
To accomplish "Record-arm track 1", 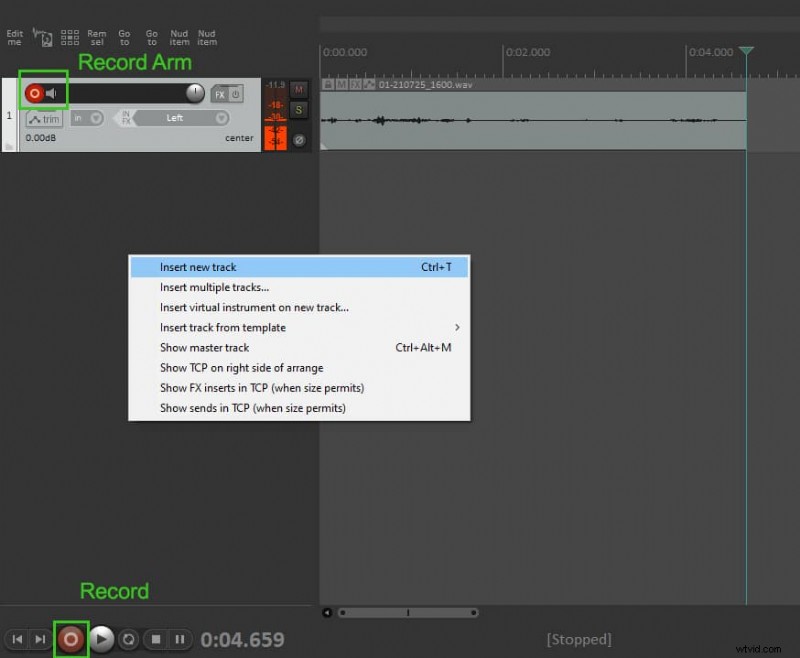I will (x=34, y=92).
